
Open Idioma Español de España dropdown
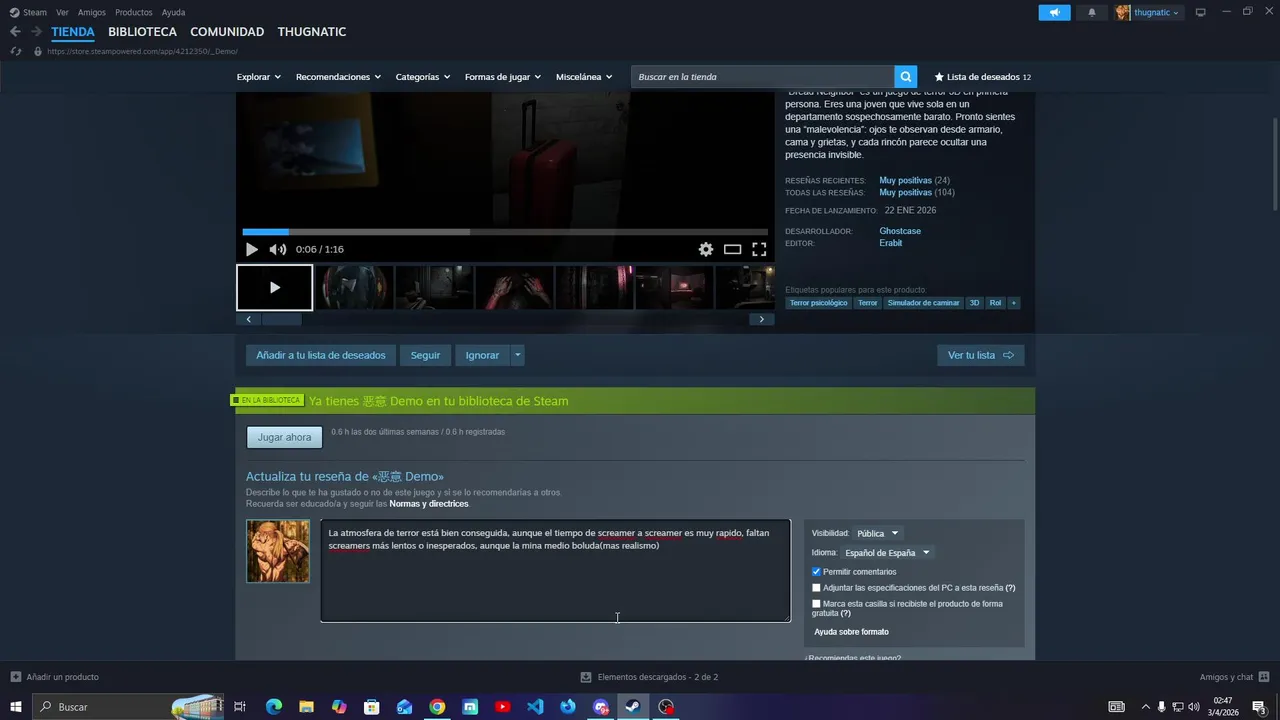[x=887, y=553]
